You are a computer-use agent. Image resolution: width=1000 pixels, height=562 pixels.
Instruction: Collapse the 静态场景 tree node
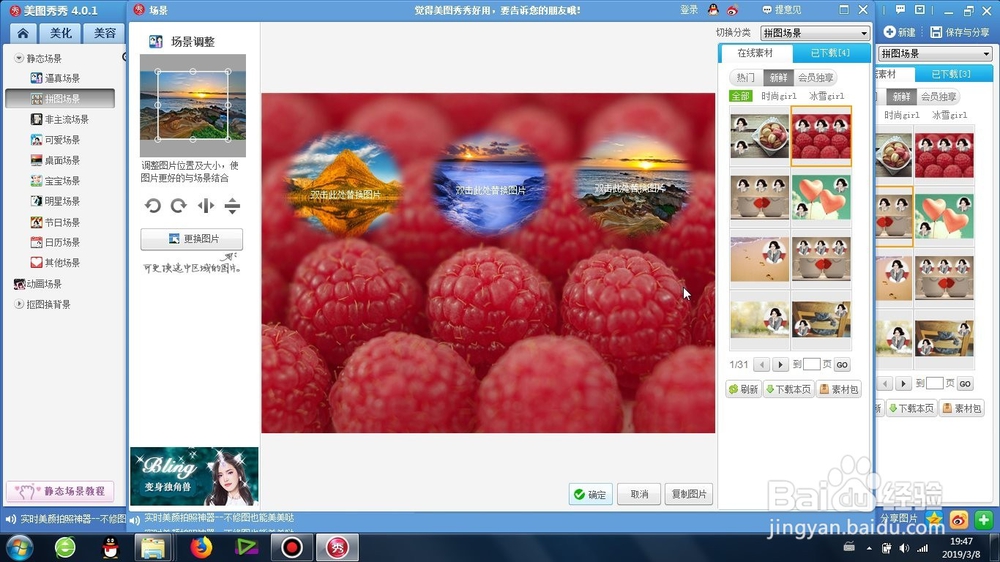pyautogui.click(x=18, y=58)
